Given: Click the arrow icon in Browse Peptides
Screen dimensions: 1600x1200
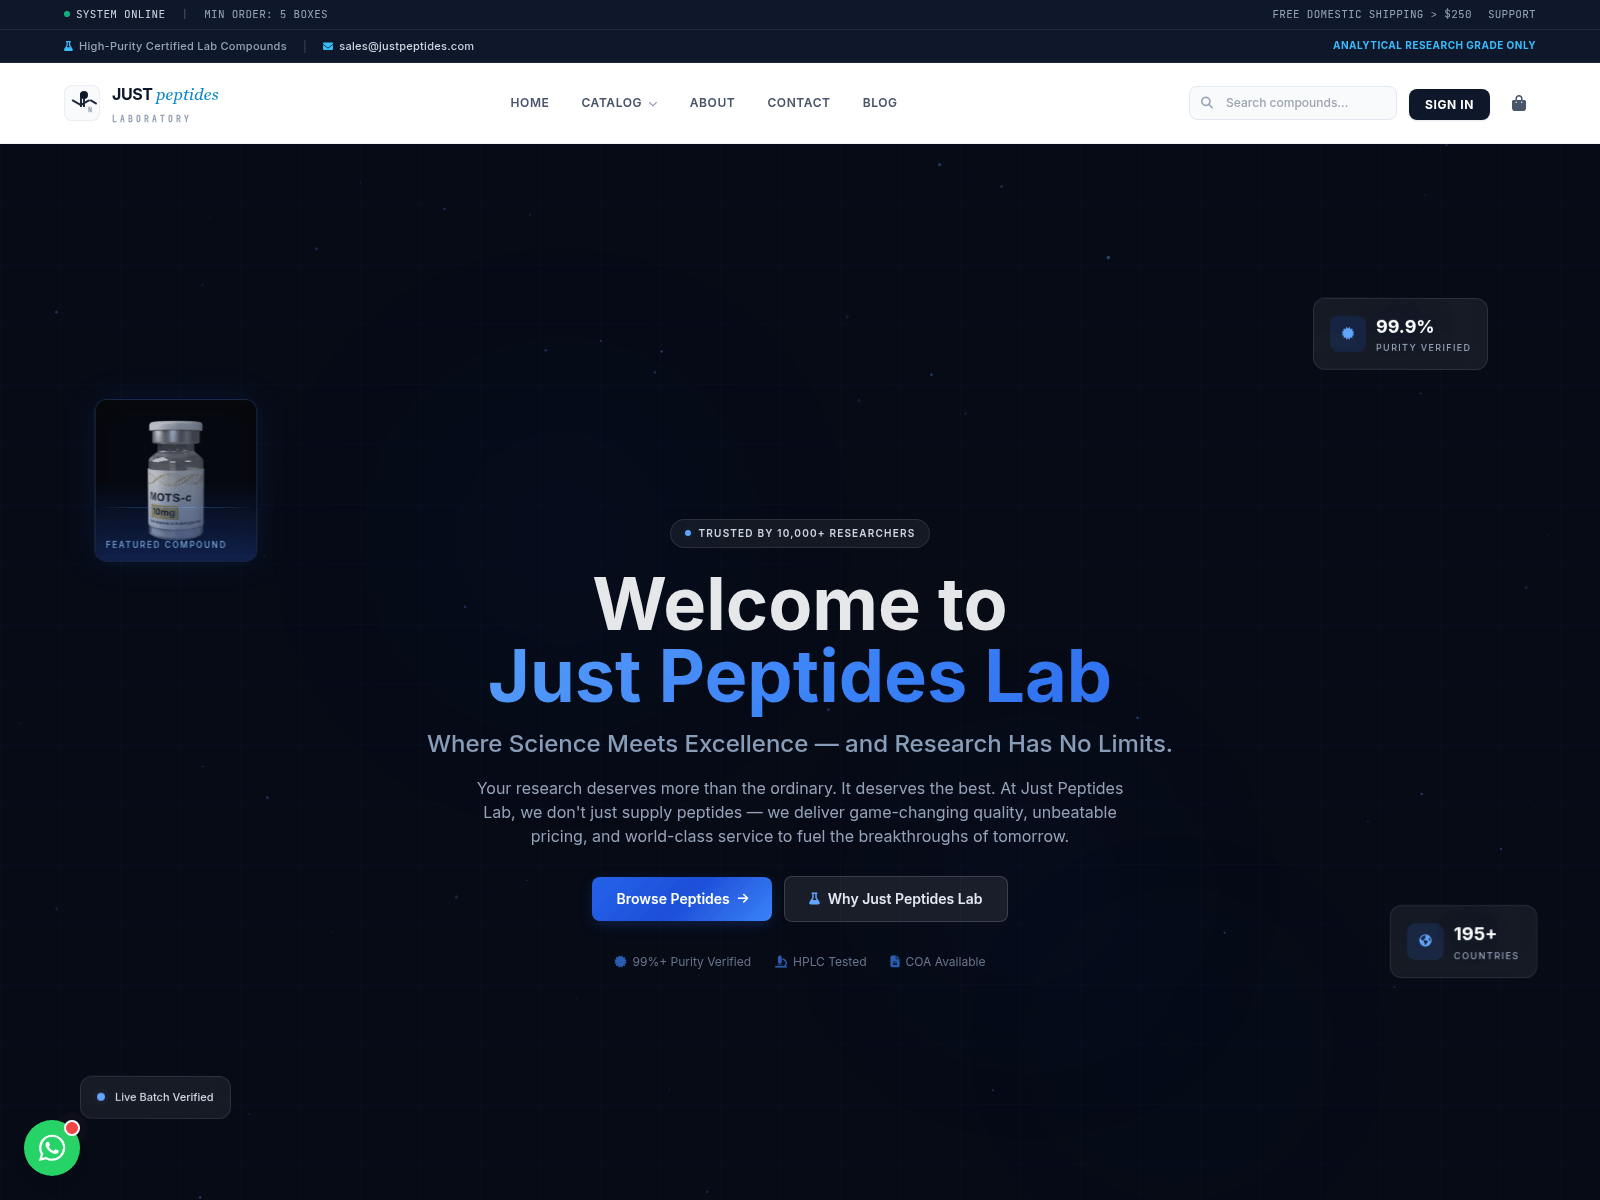Looking at the screenshot, I should point(743,899).
